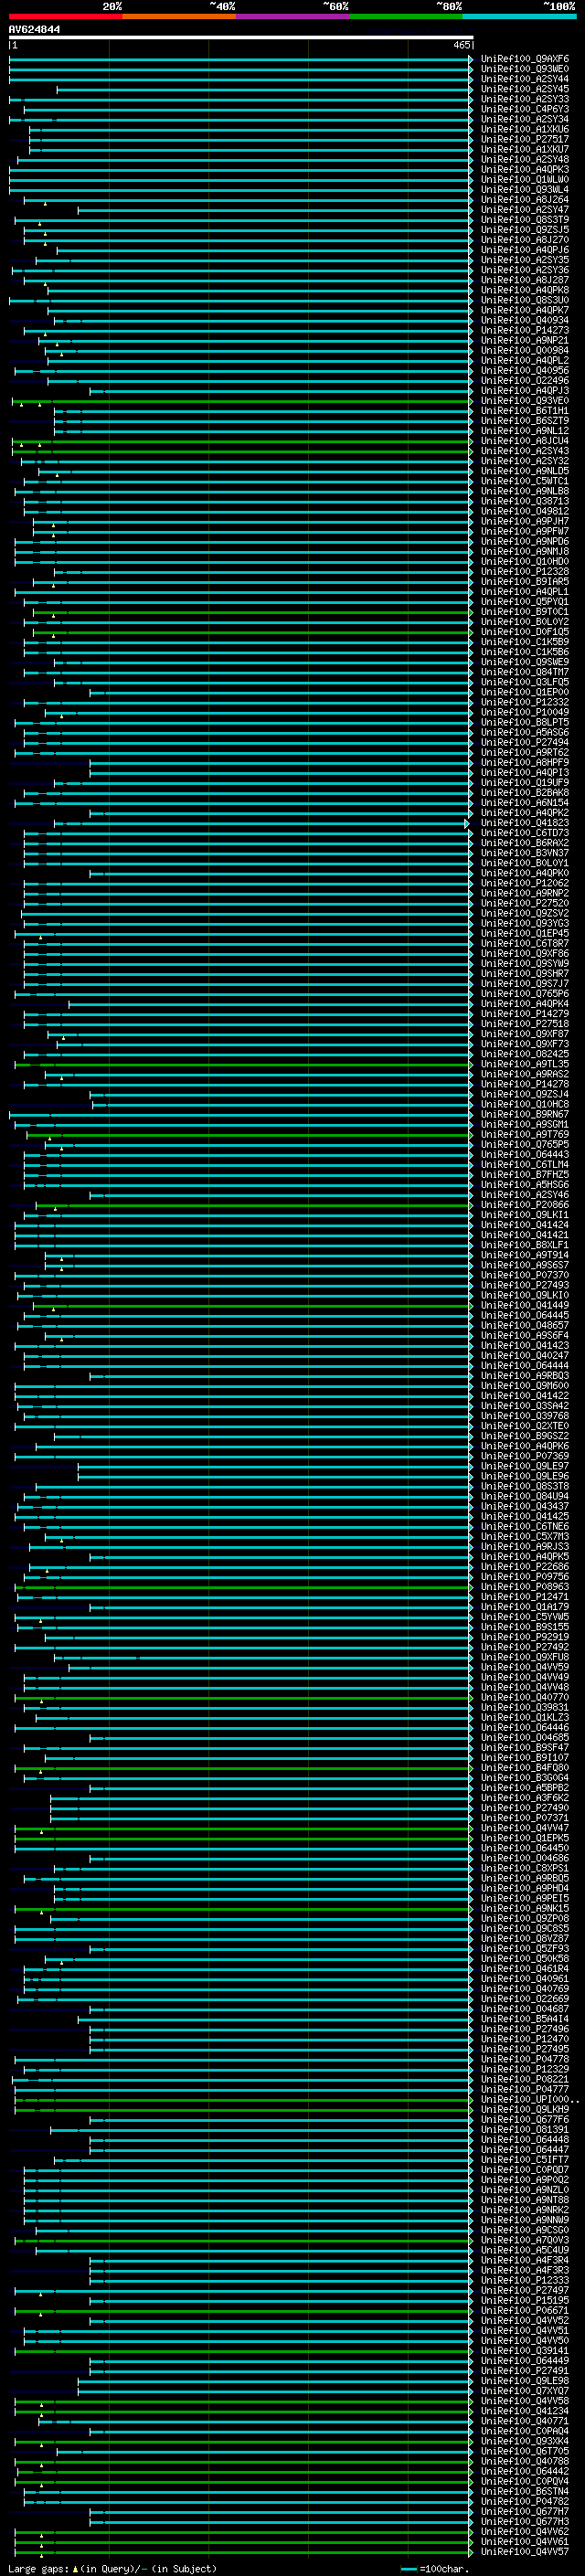Select label UniRef100_Q41449

click(x=525, y=1305)
